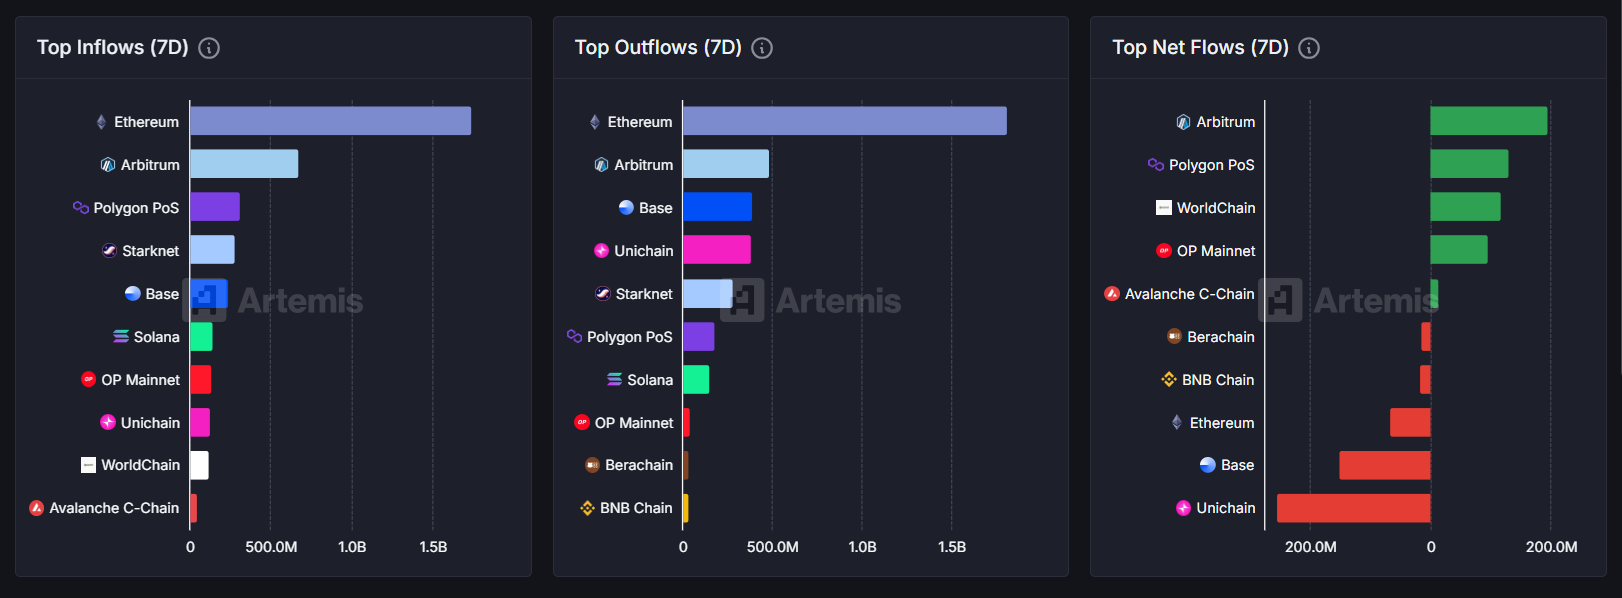Click the Starknet logo in Top Inflows chart
Screen dimensions: 1622x598
pos(110,251)
